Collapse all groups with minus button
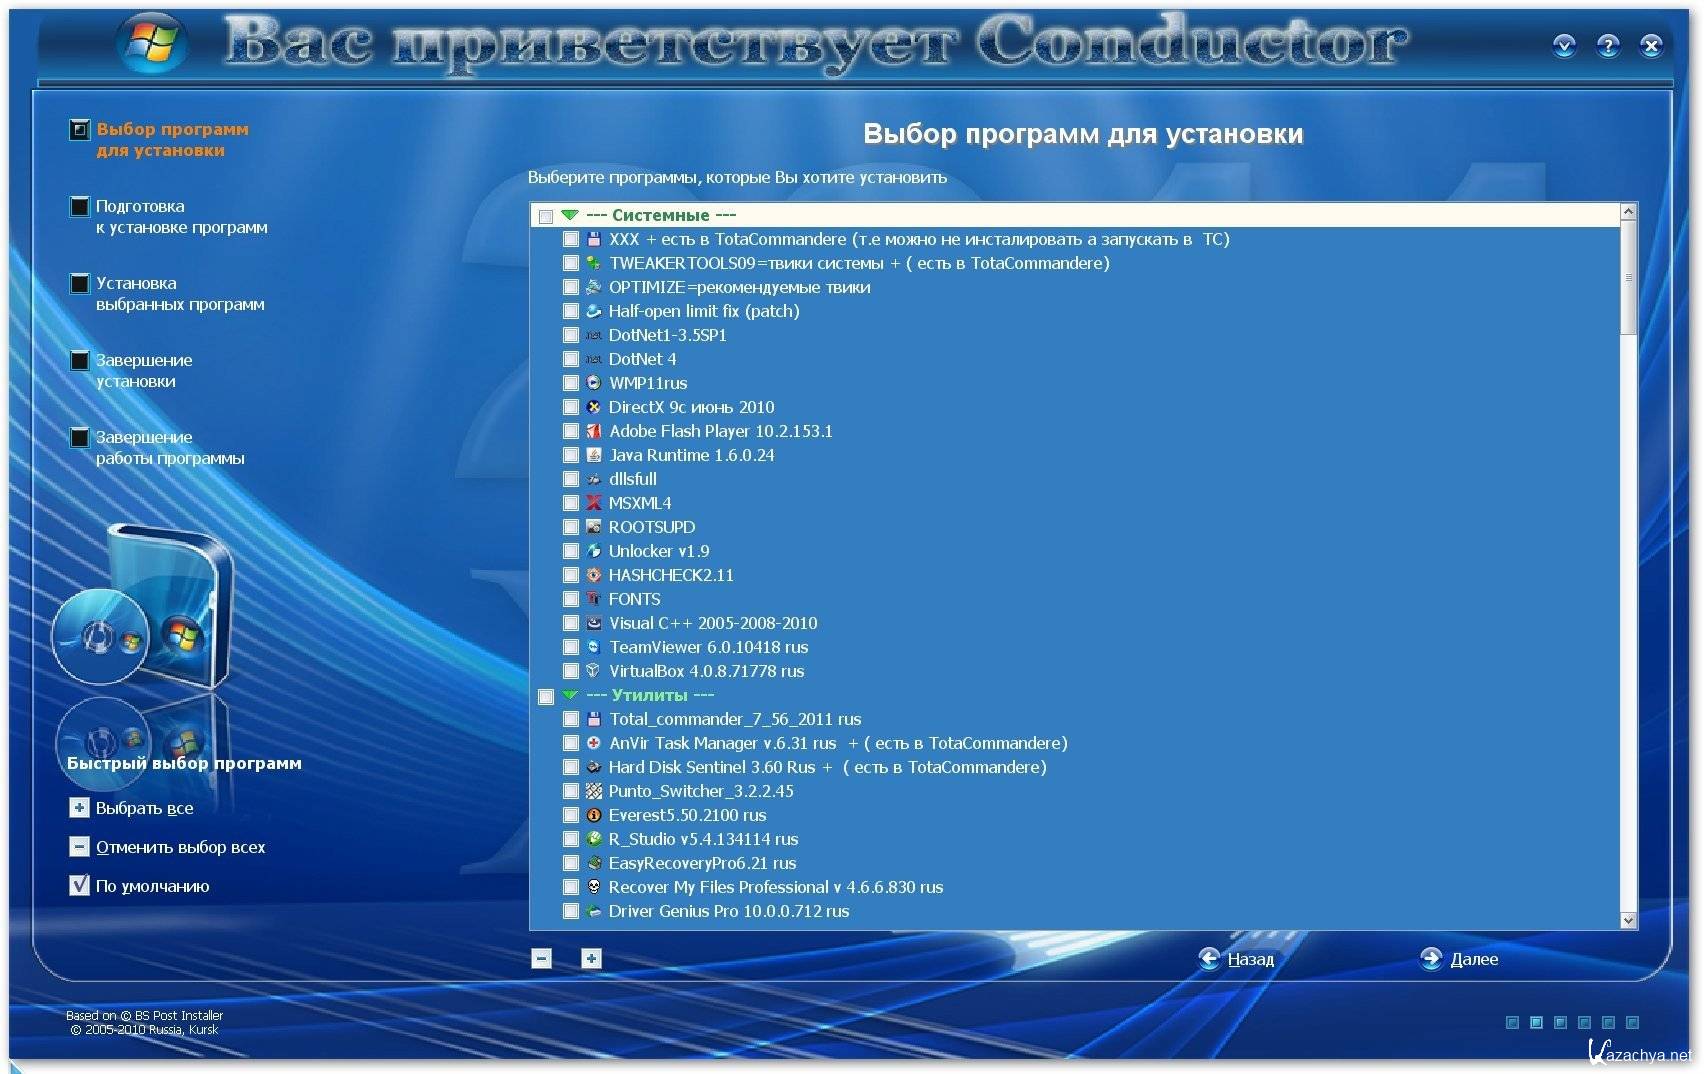 point(541,959)
